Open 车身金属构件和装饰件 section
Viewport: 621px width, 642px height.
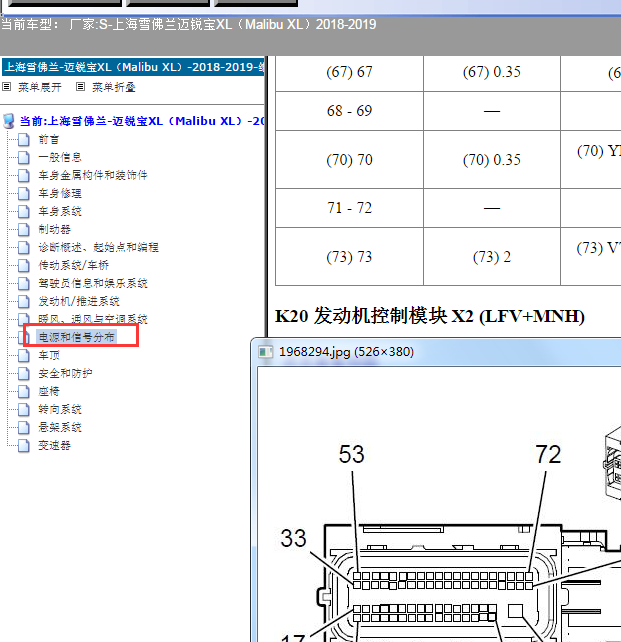(93, 176)
